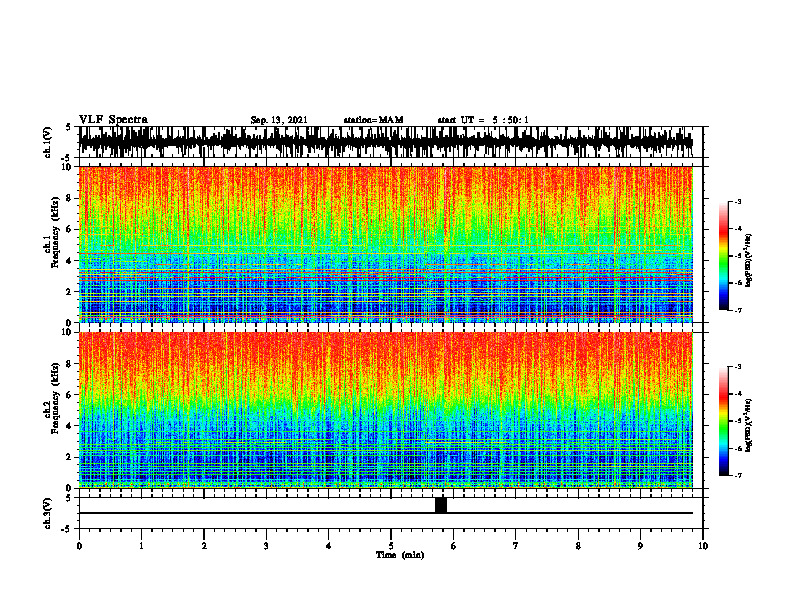792x612 pixels.
Task: Click the ch.1 "Frequency (kHz)" axis label
Action: click(x=56, y=230)
